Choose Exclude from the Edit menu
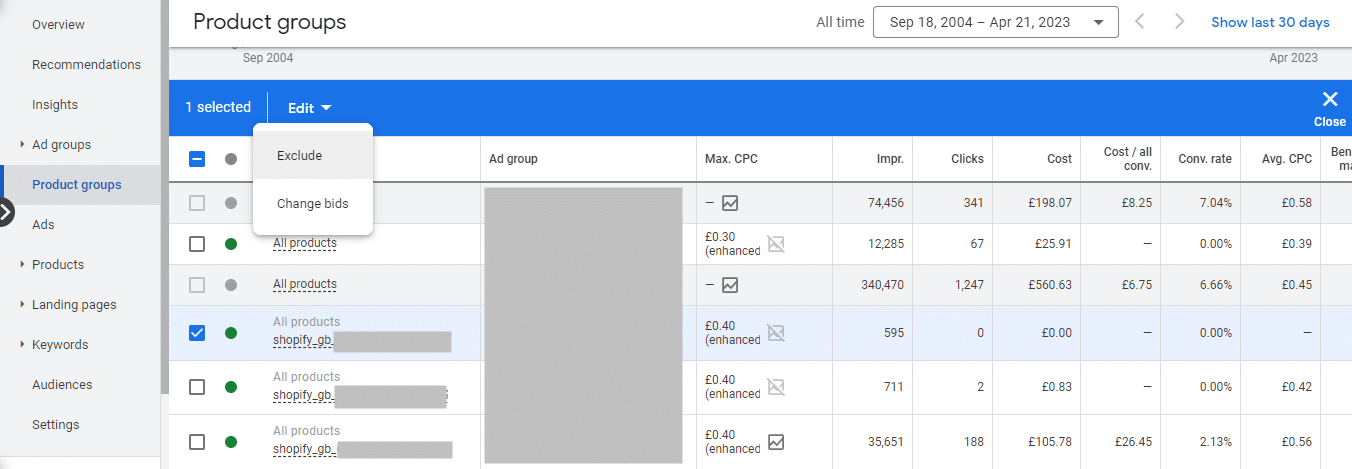 pos(300,156)
